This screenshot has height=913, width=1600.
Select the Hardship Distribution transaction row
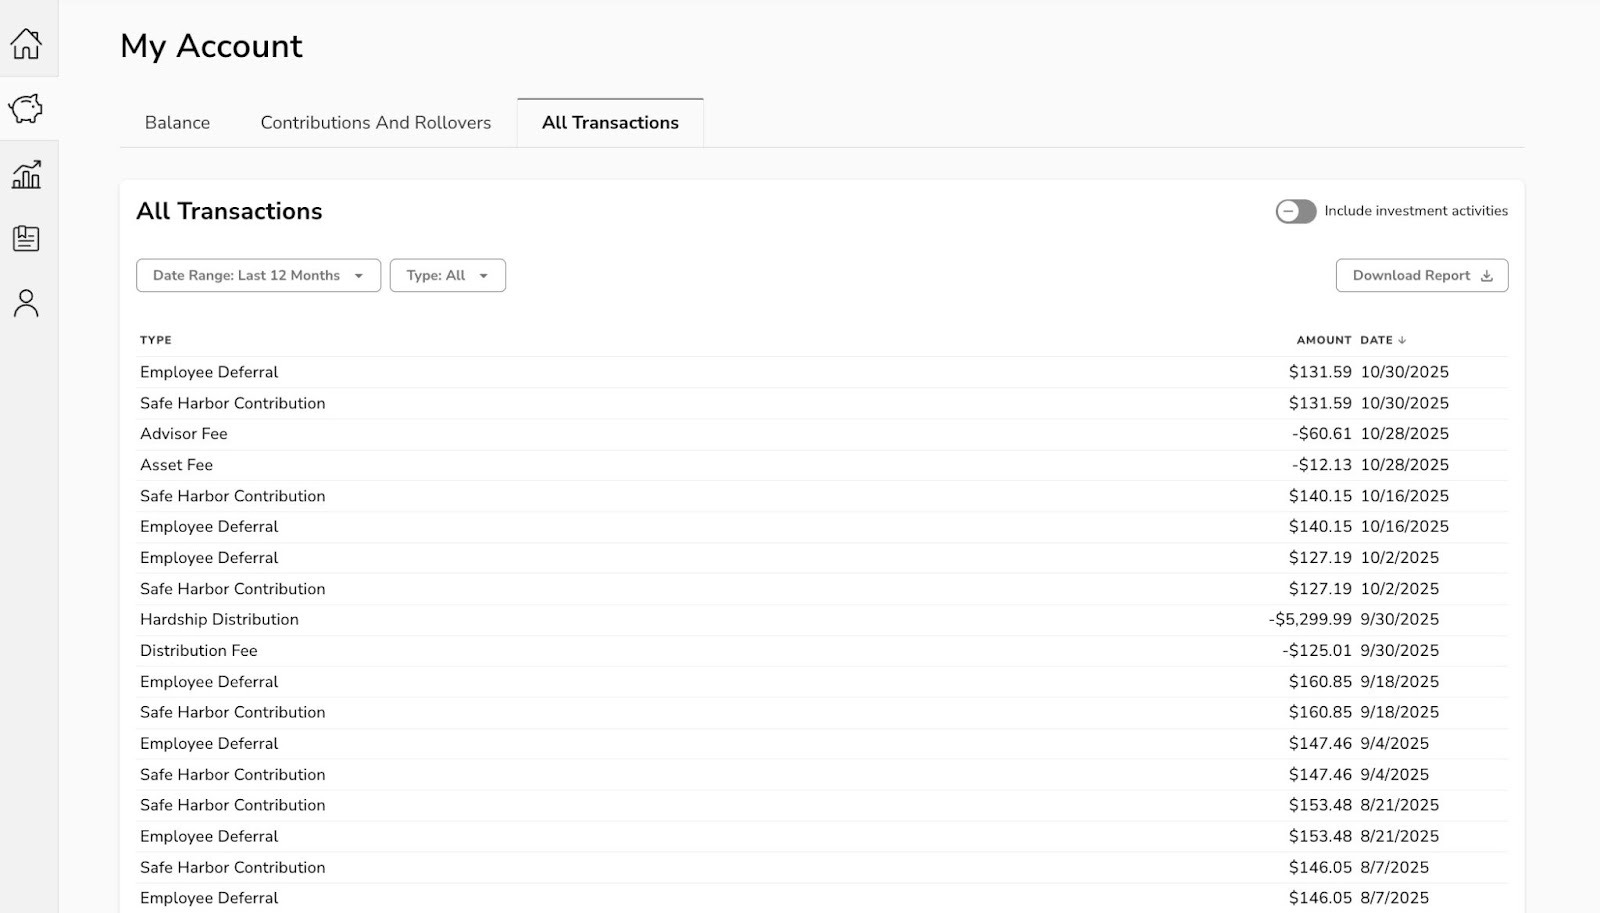coord(219,620)
